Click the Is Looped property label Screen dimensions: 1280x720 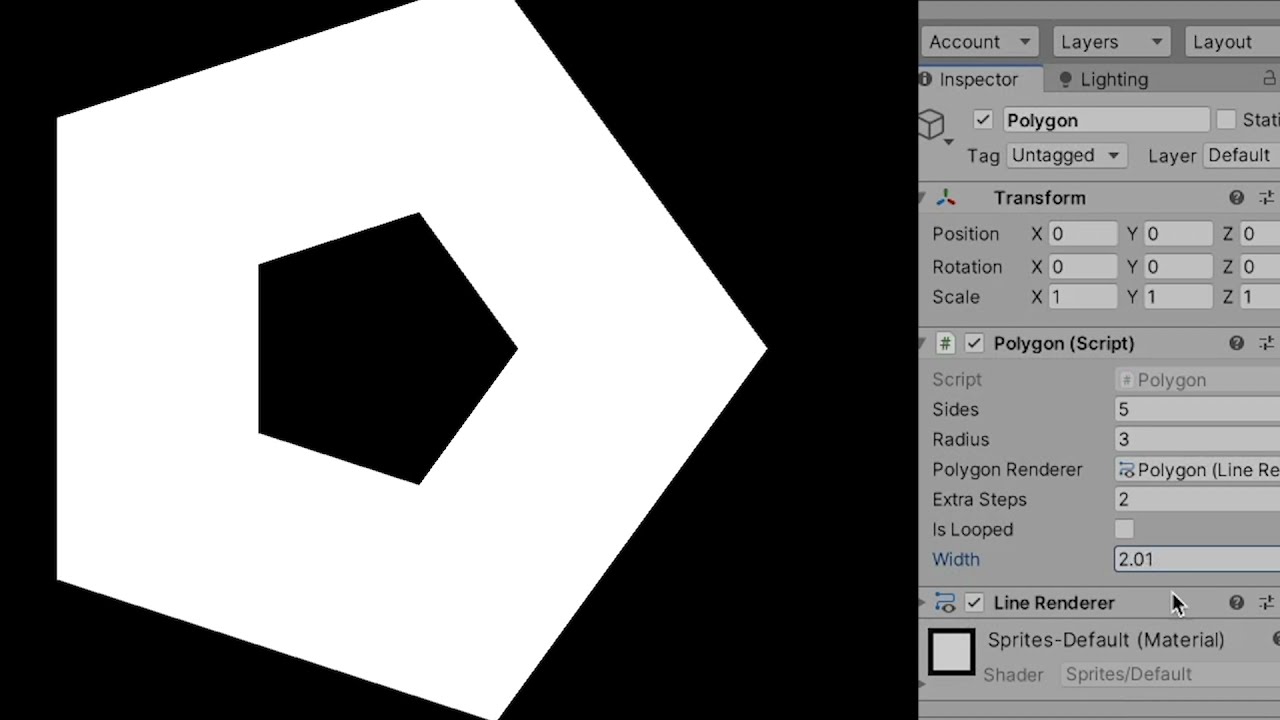pyautogui.click(x=972, y=530)
